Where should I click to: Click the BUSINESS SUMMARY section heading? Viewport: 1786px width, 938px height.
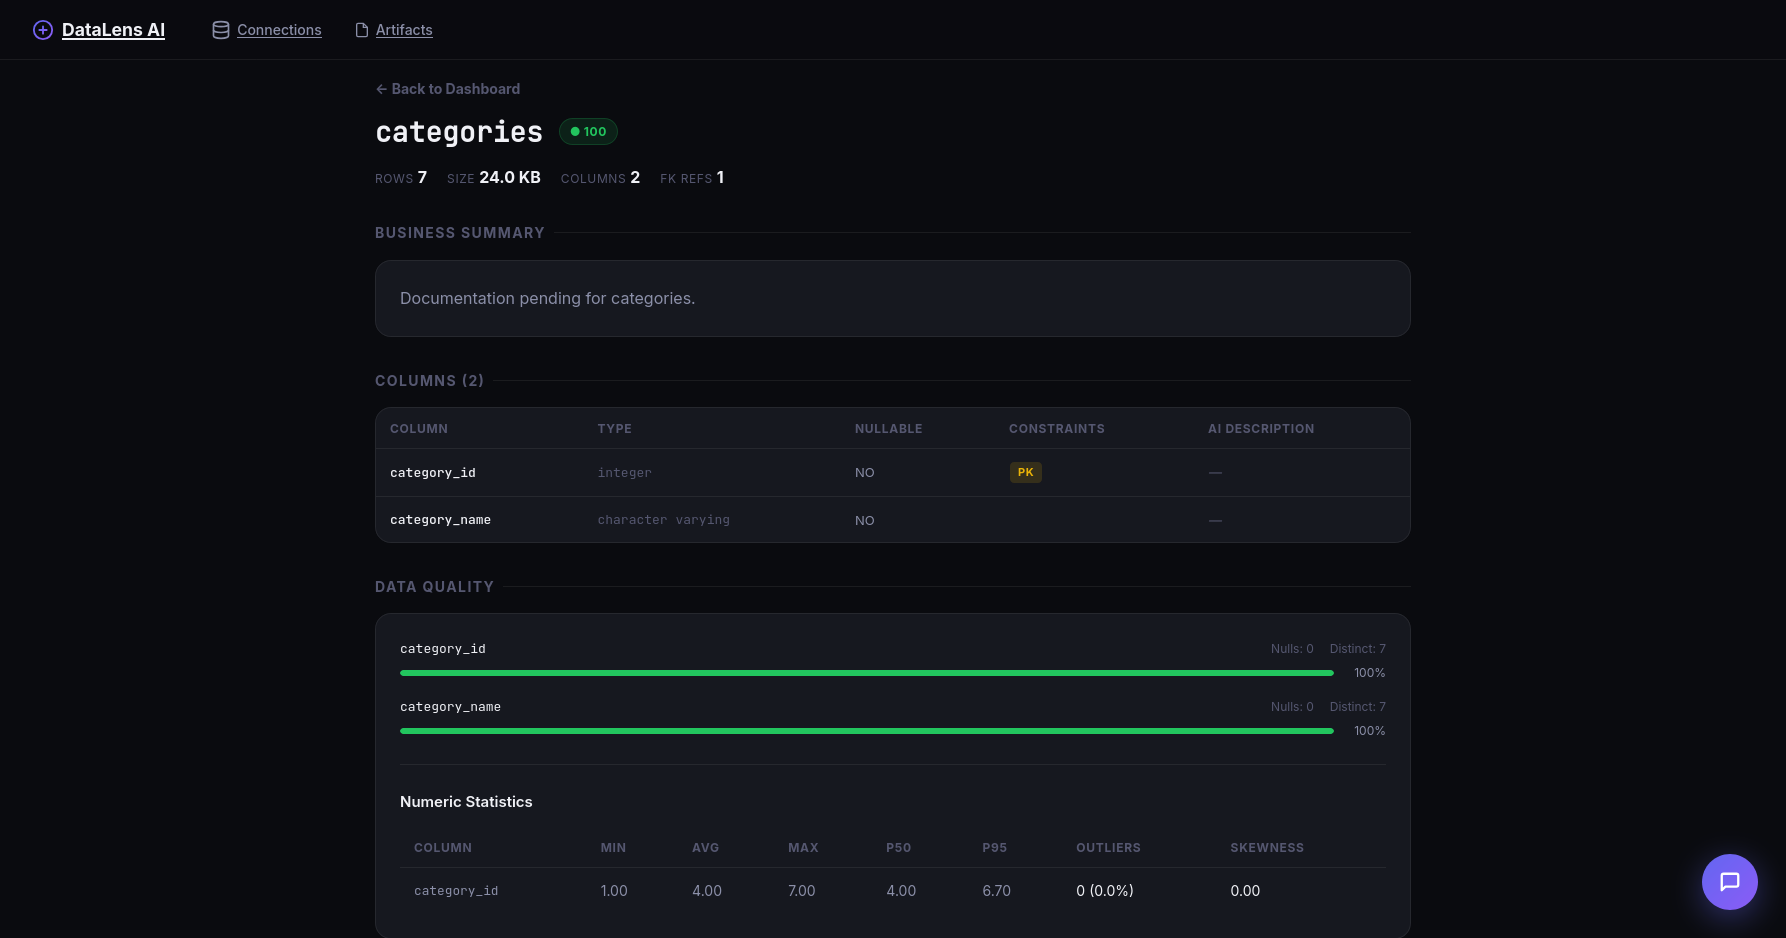click(460, 233)
